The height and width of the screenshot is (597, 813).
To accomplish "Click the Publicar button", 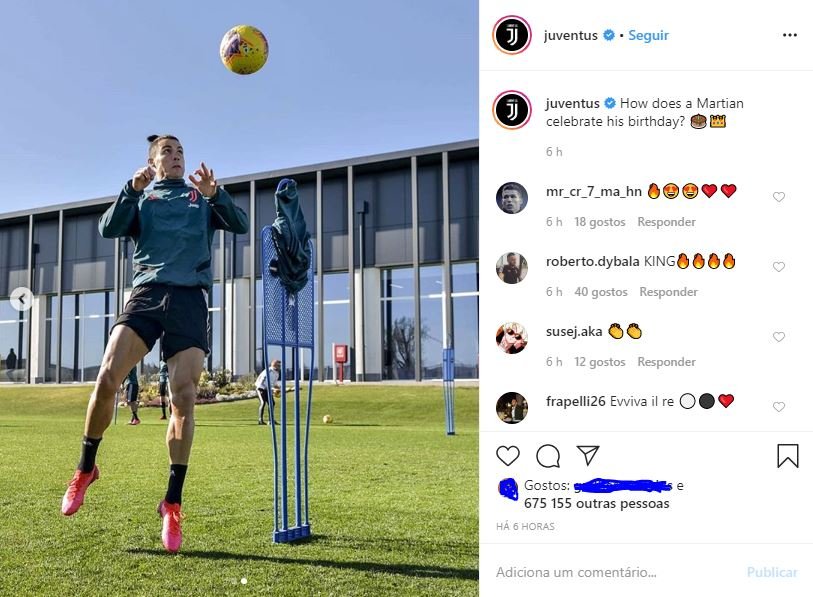I will point(772,572).
